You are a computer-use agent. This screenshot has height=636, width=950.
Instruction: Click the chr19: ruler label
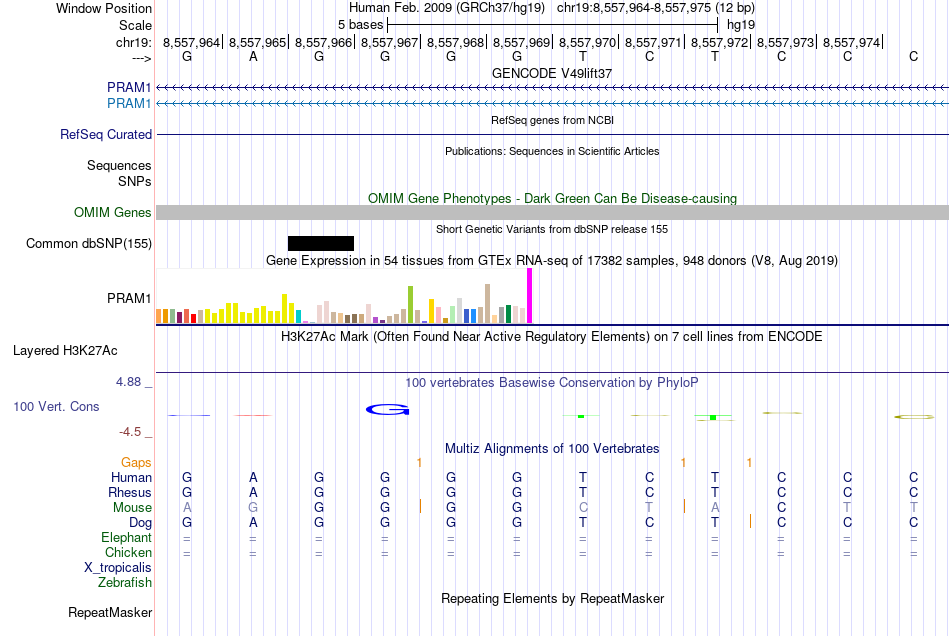133,42
